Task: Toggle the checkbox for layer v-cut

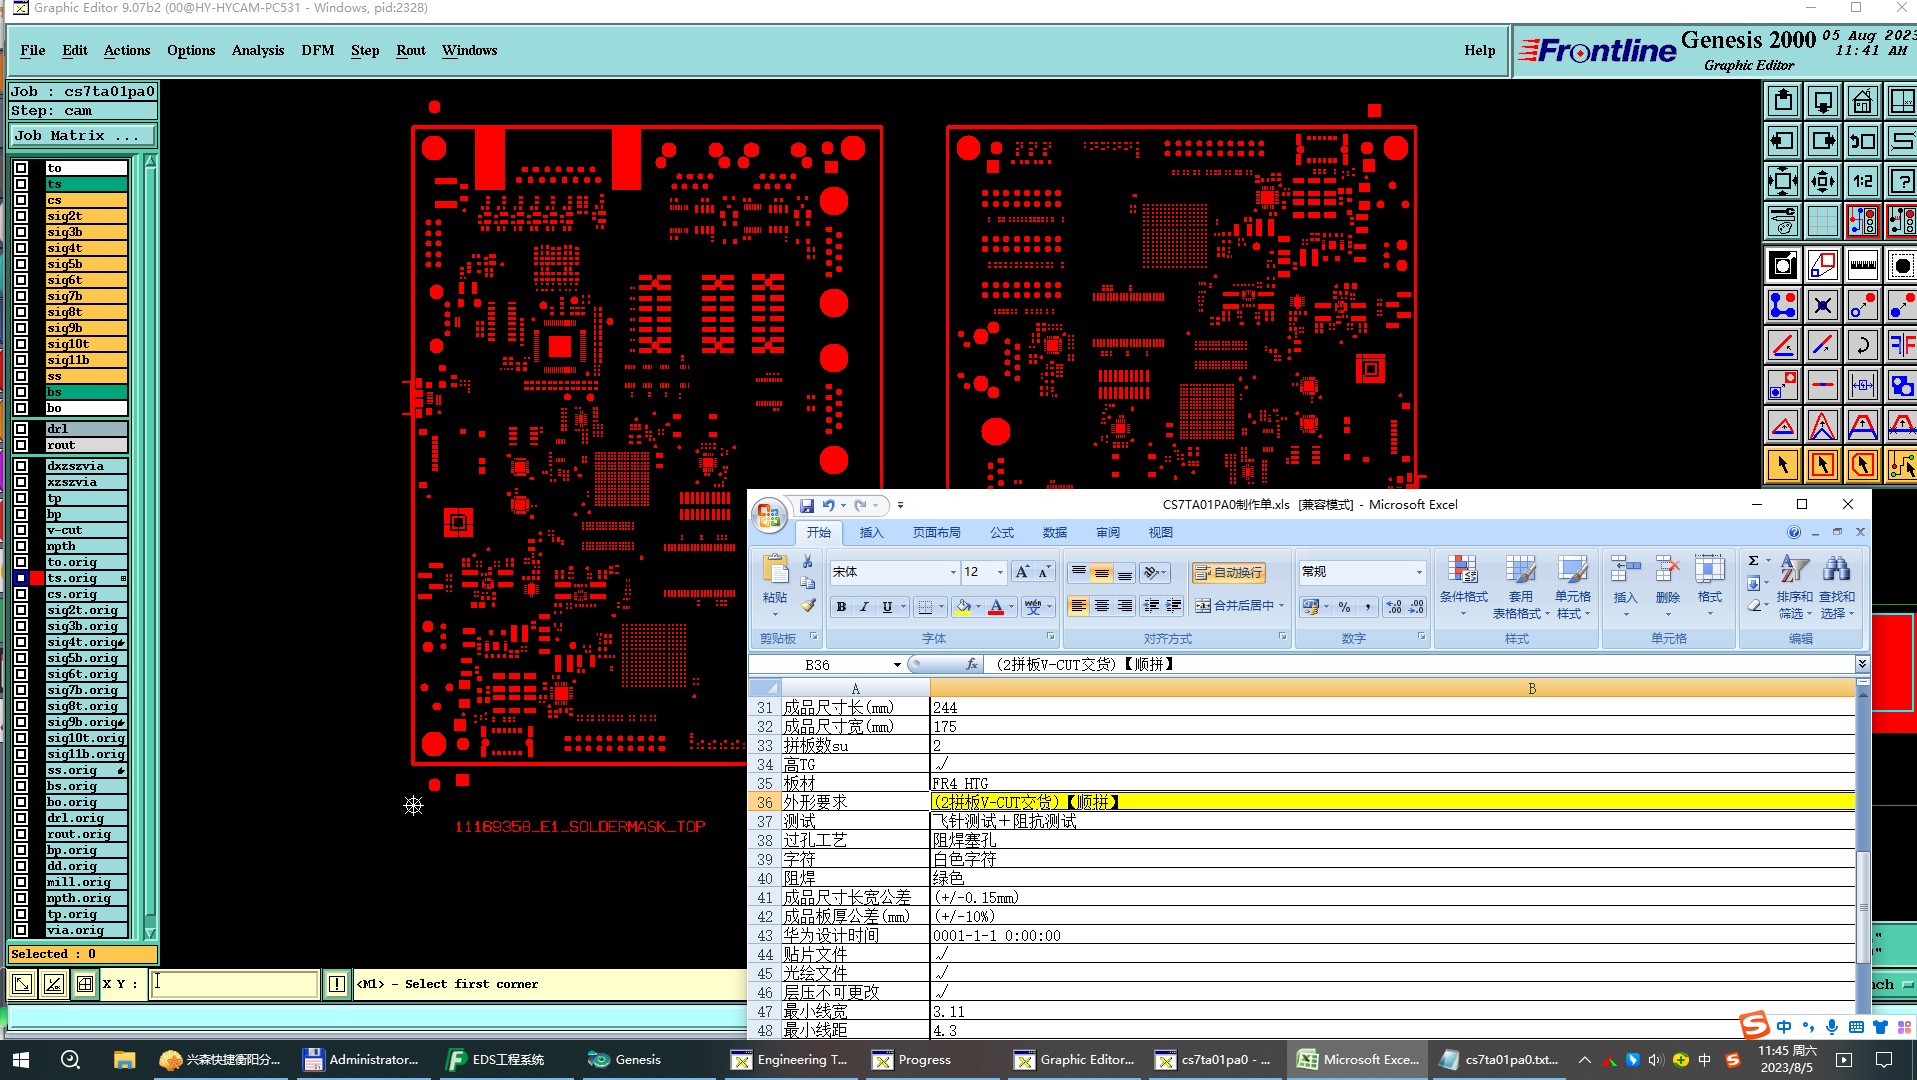Action: click(x=21, y=530)
